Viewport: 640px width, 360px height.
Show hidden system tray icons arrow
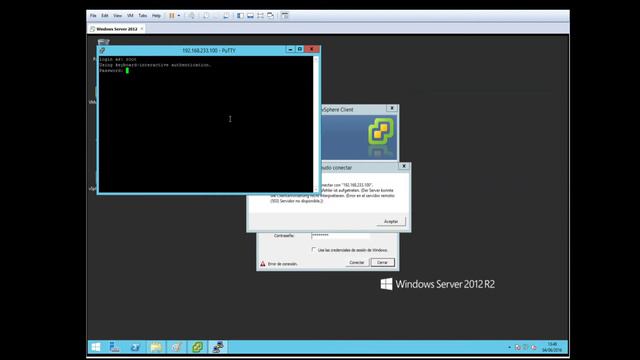pyautogui.click(x=509, y=347)
